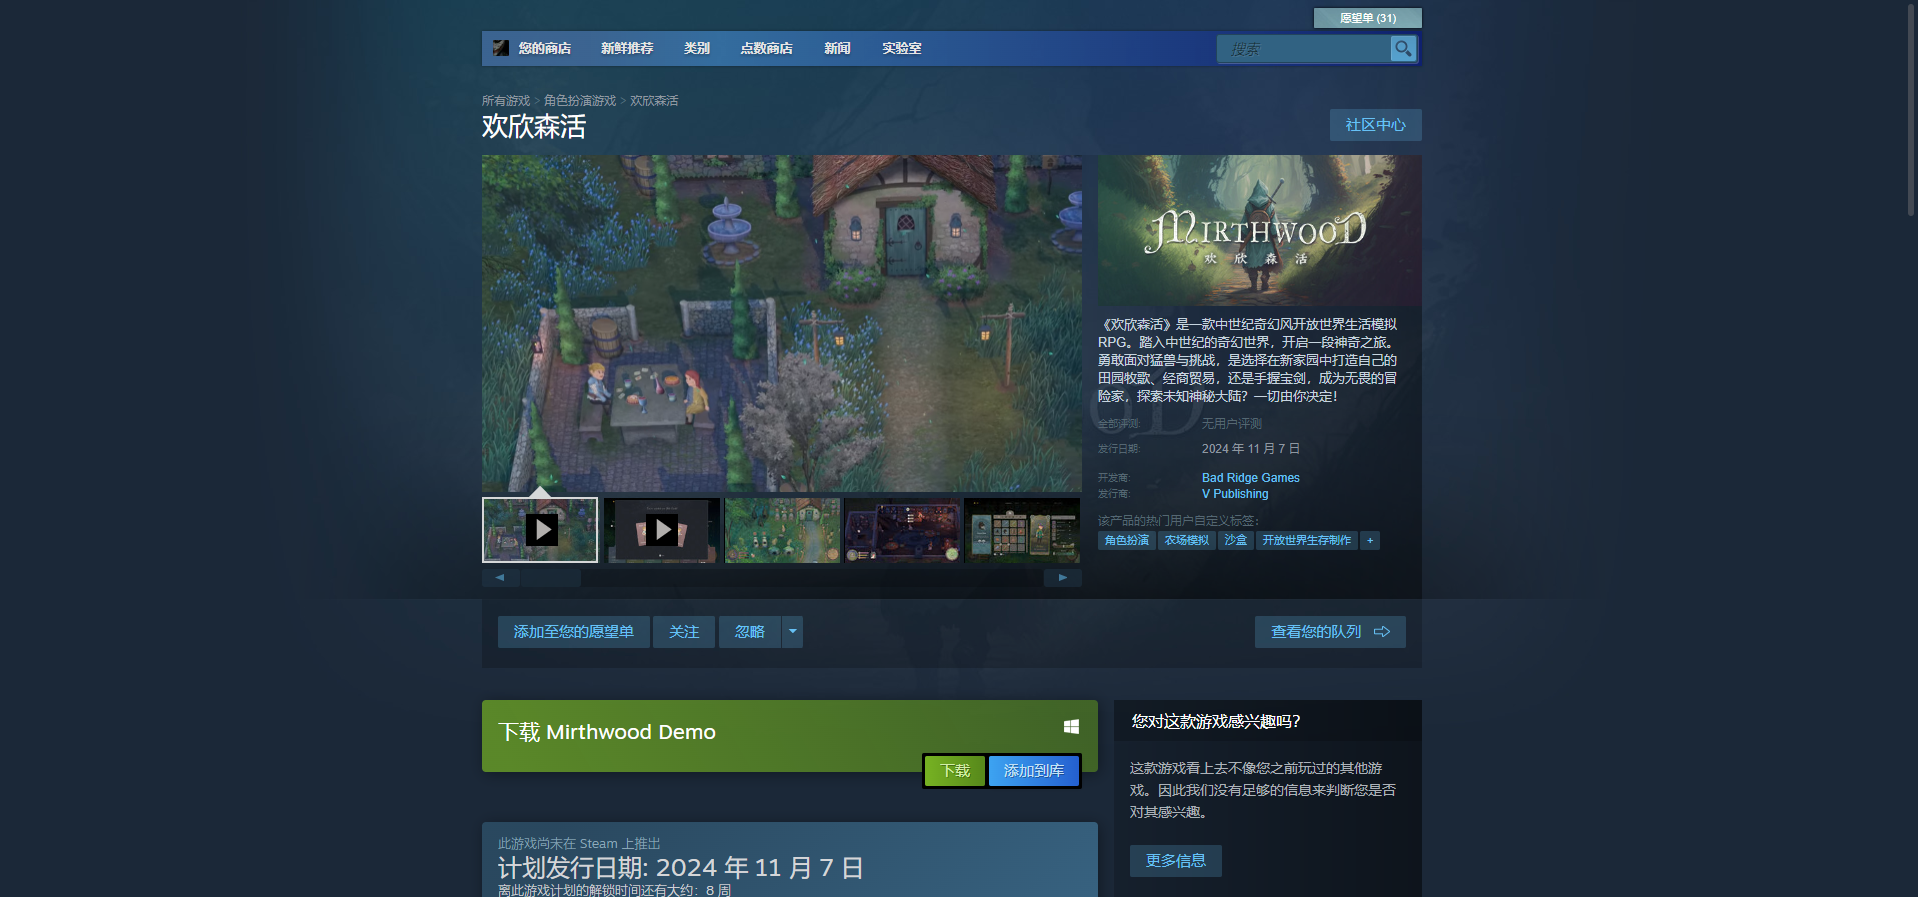Image resolution: width=1918 pixels, height=897 pixels.
Task: Open the V Publishing publisher link
Action: [x=1235, y=494]
